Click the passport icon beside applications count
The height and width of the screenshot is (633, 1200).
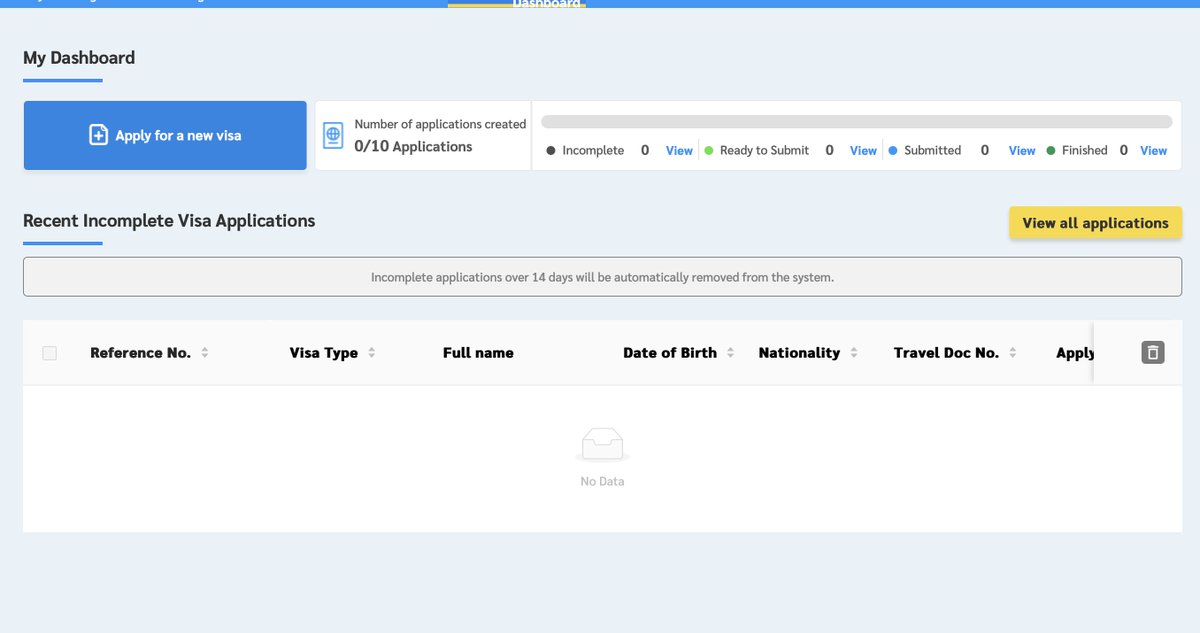tap(333, 136)
